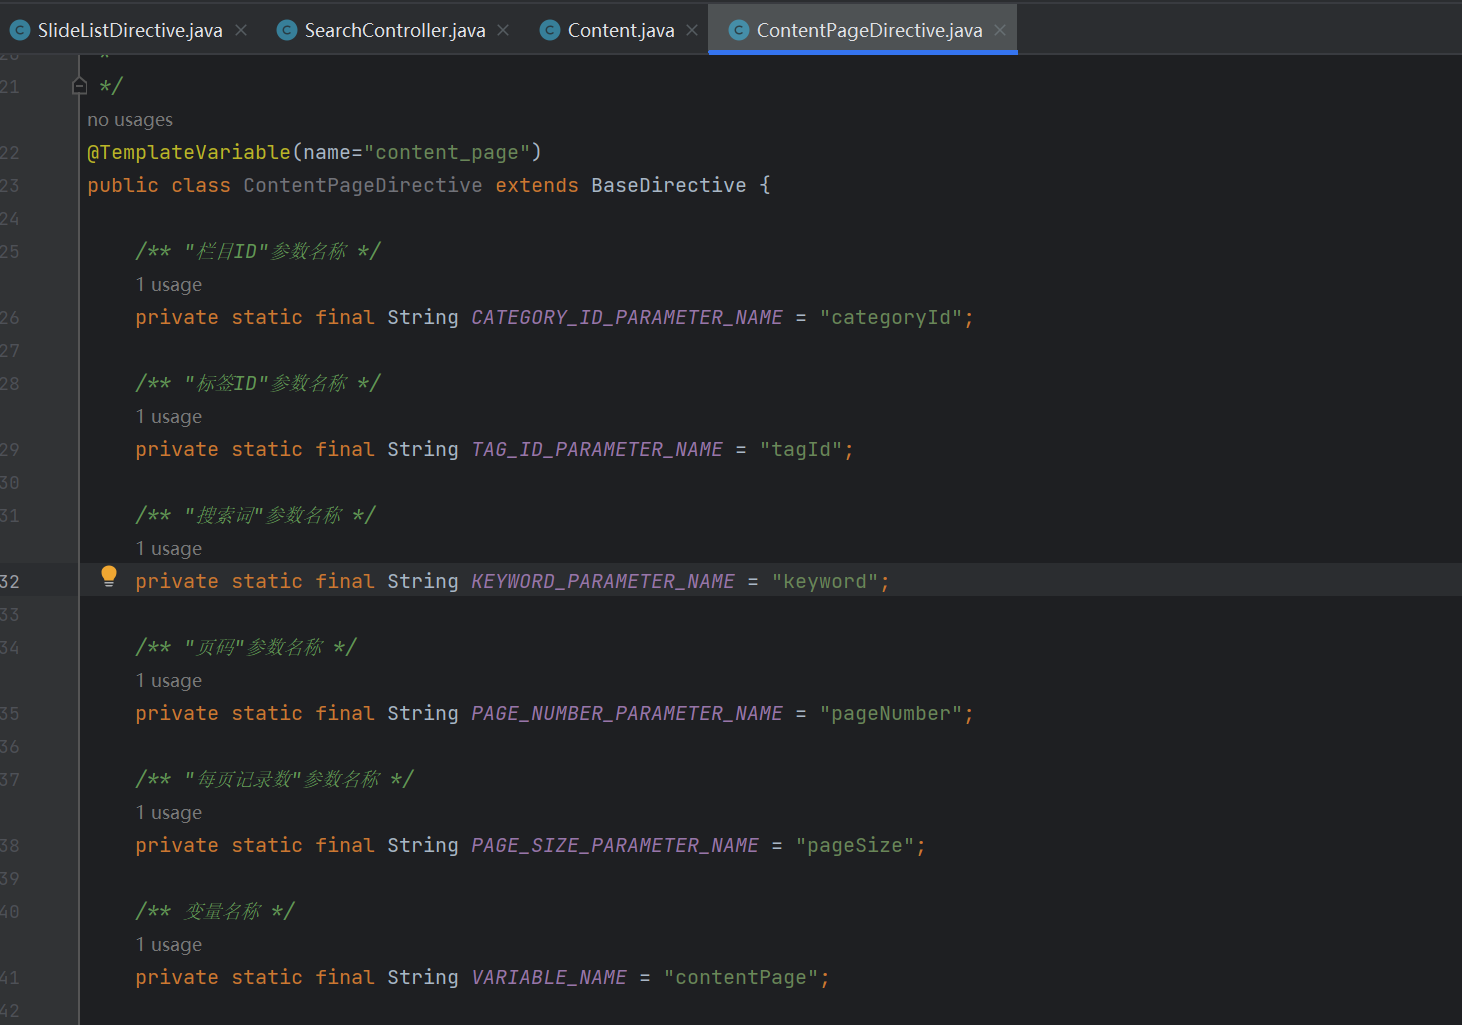The height and width of the screenshot is (1025, 1462).
Task: Switch to the SearchController.java tab
Action: tap(394, 30)
